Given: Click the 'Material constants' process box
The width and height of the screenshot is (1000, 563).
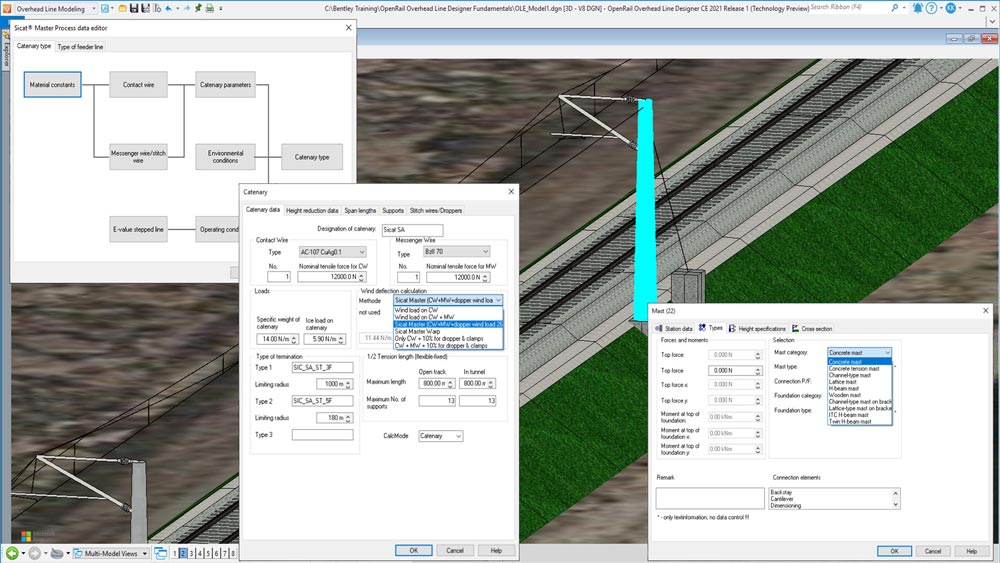Looking at the screenshot, I should (x=52, y=84).
